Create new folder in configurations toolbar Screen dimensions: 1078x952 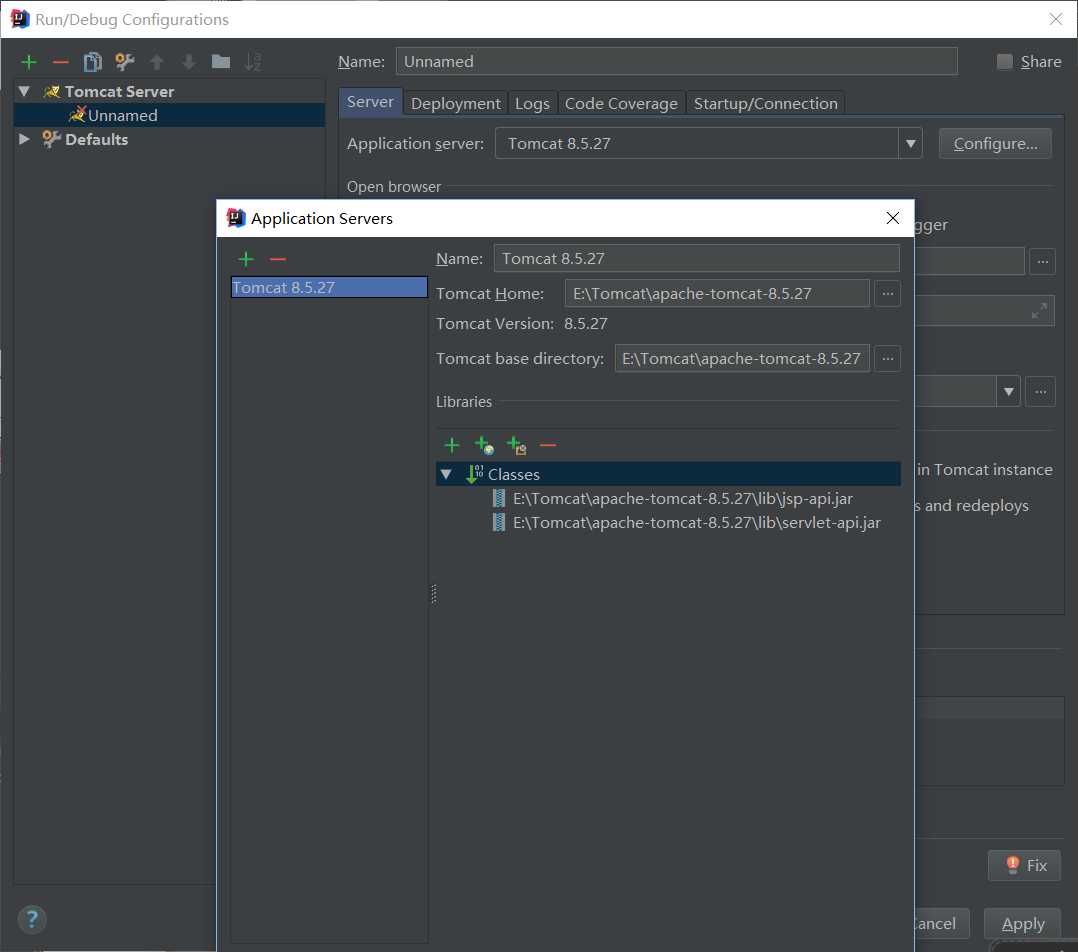221,62
